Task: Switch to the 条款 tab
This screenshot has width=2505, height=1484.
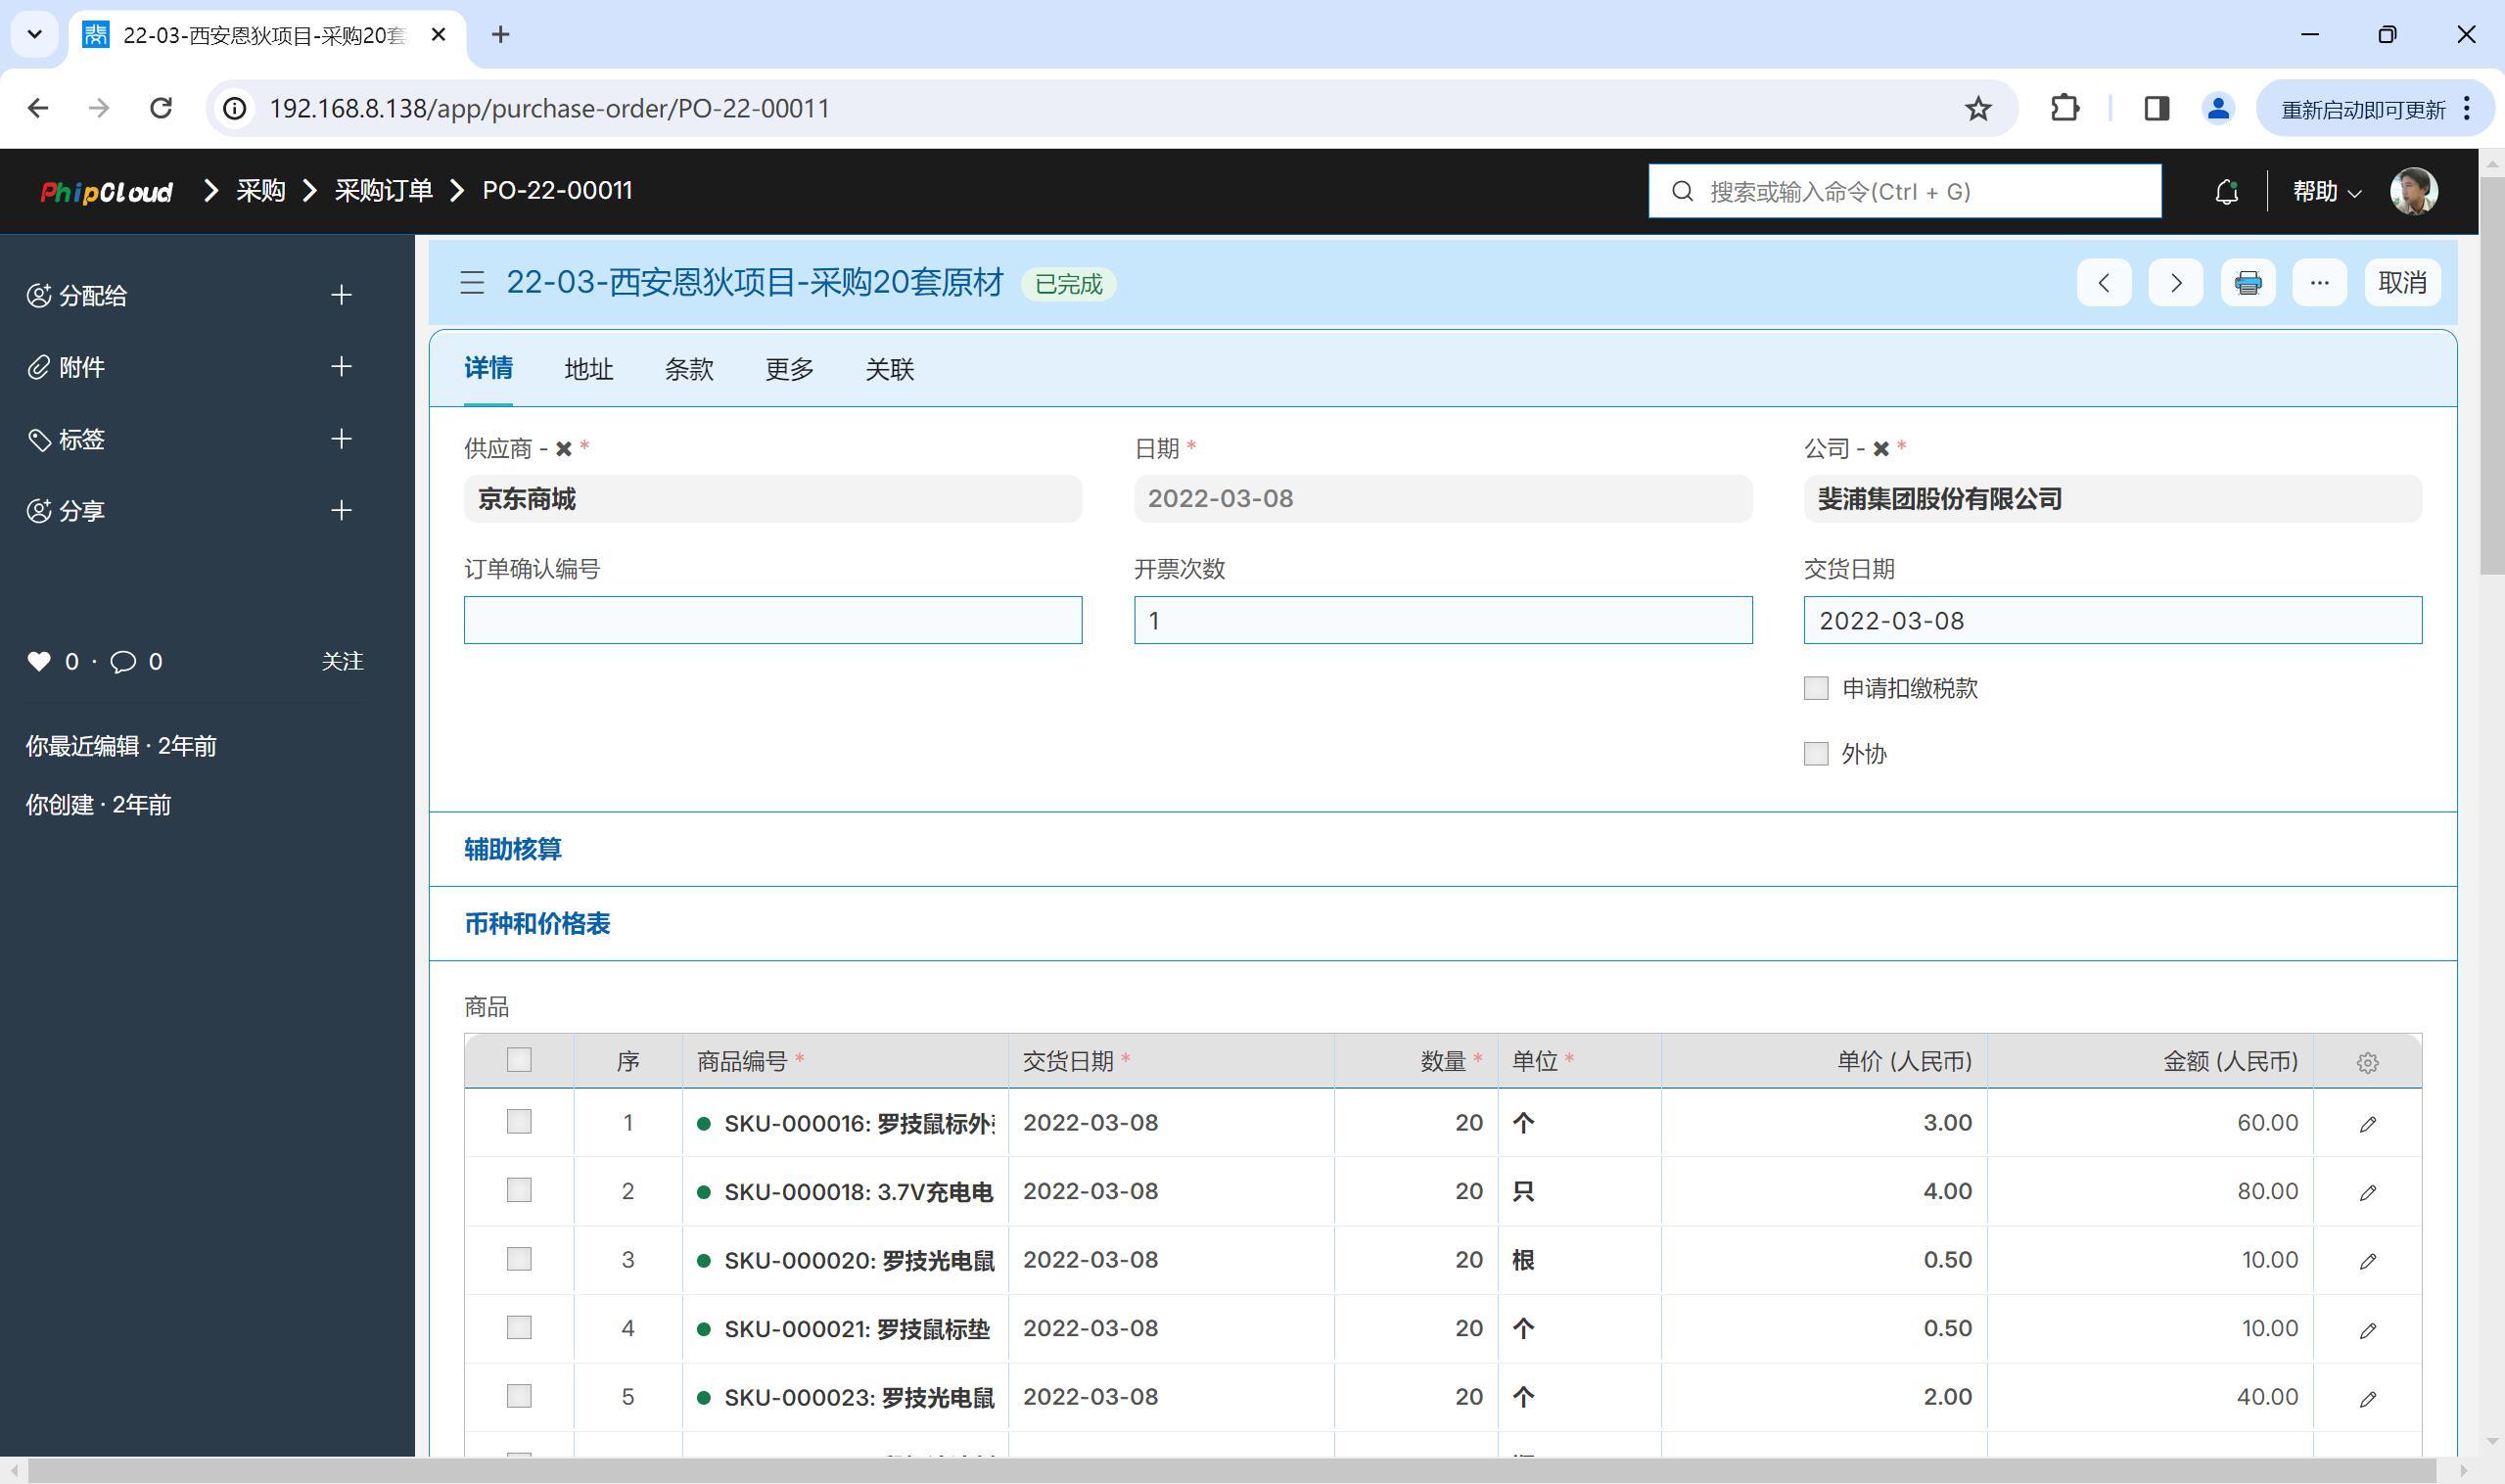Action: click(689, 369)
